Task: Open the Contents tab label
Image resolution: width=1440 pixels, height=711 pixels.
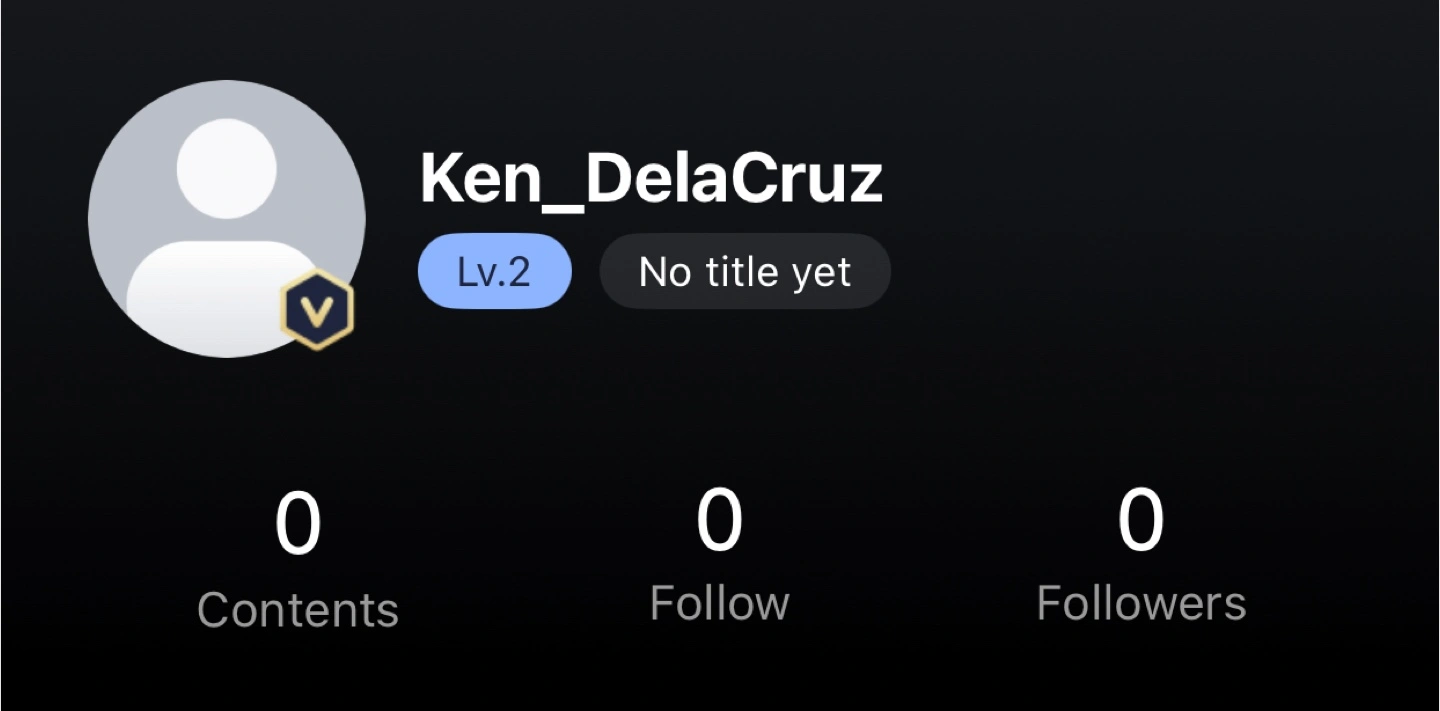Action: [298, 609]
